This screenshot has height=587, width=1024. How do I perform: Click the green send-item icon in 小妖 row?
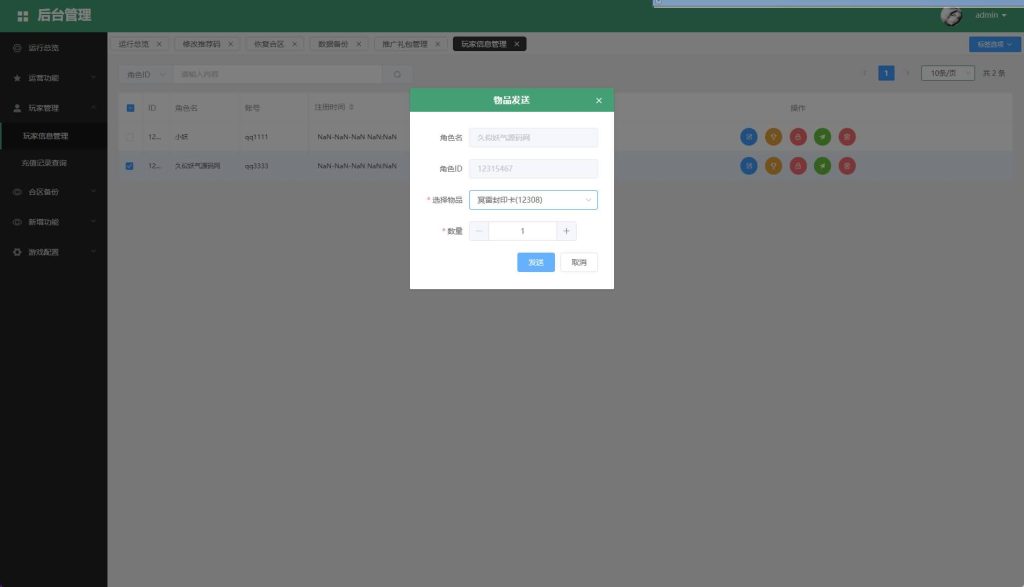[x=822, y=137]
